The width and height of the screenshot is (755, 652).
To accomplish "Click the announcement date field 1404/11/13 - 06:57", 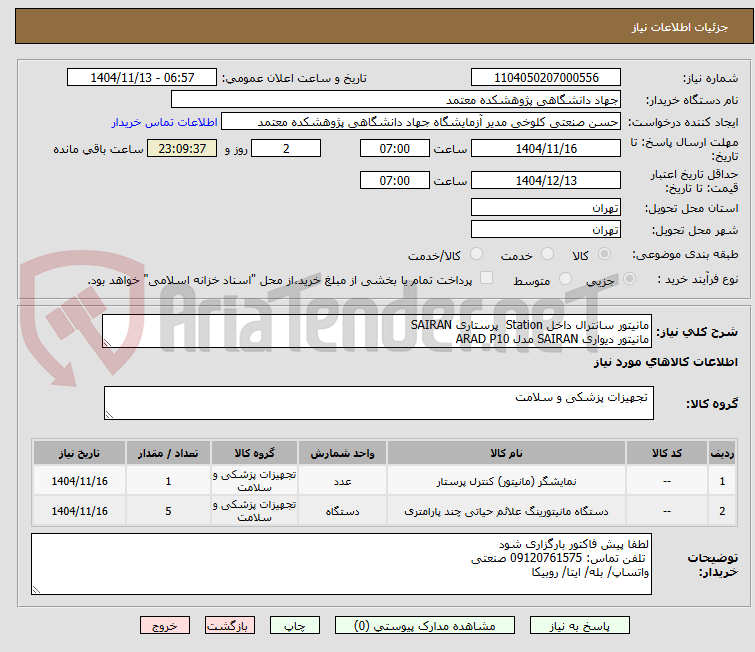I will pyautogui.click(x=142, y=77).
